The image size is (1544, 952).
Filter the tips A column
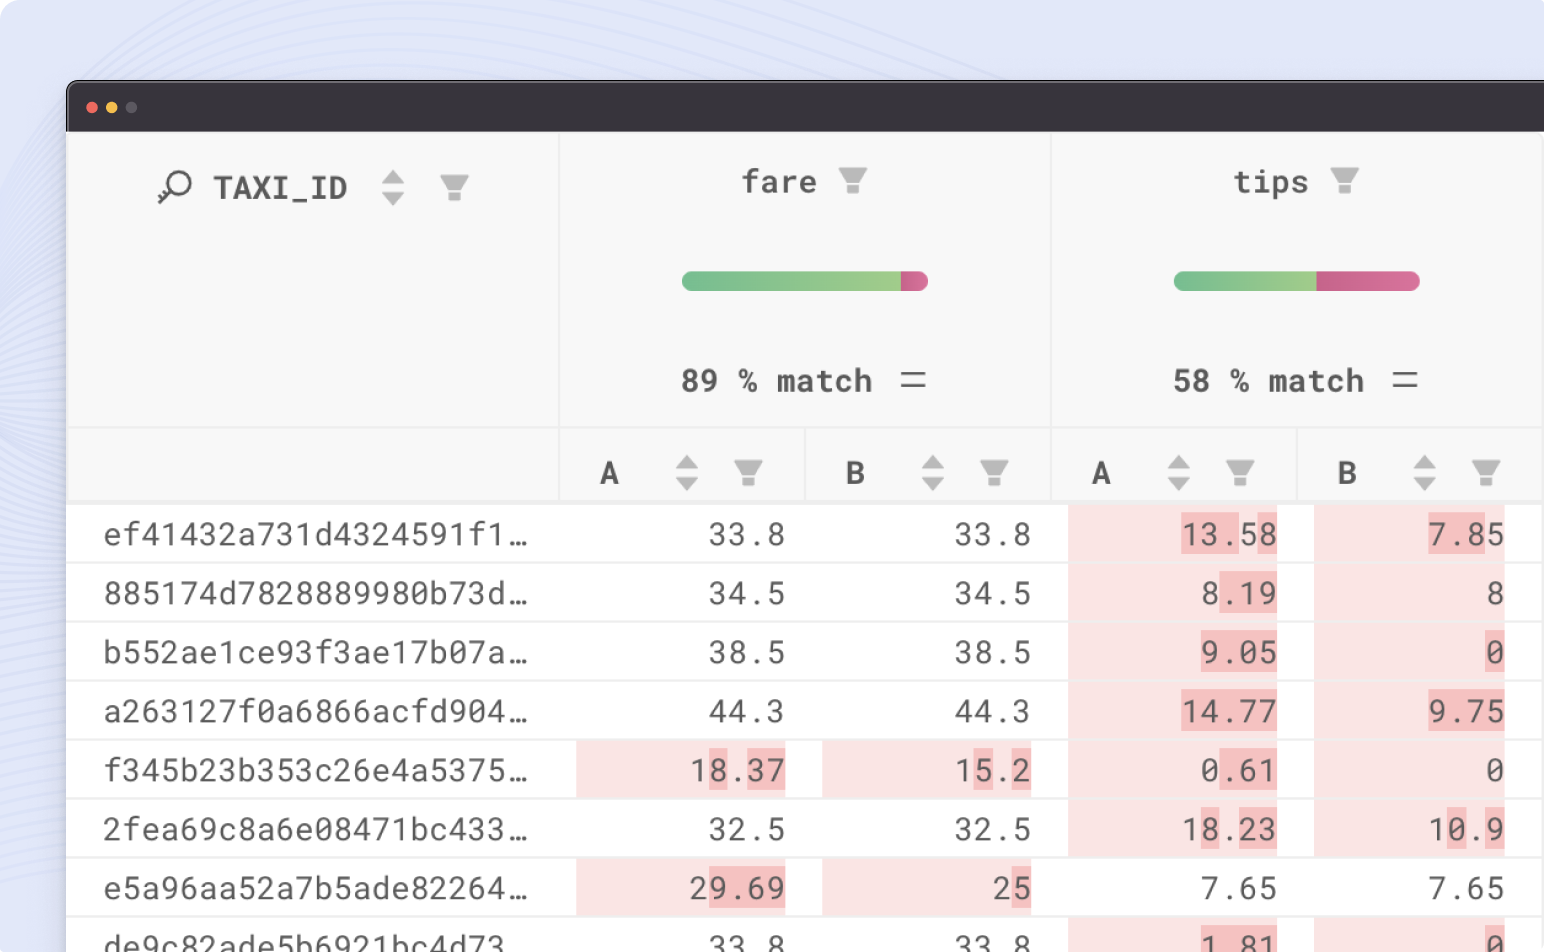click(x=1241, y=472)
